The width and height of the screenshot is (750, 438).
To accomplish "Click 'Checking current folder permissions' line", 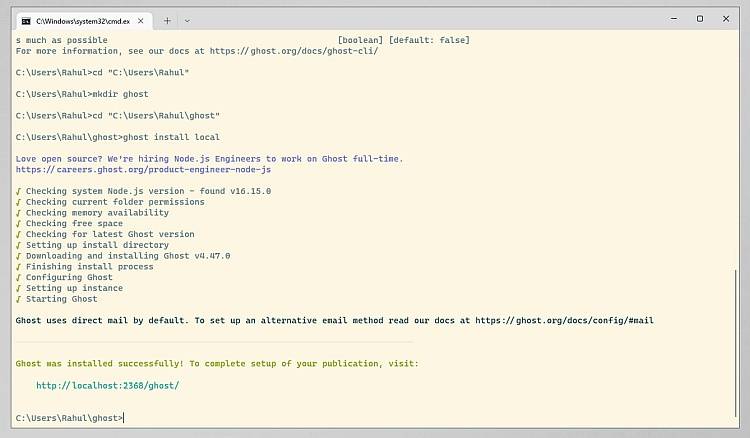I will click(110, 202).
